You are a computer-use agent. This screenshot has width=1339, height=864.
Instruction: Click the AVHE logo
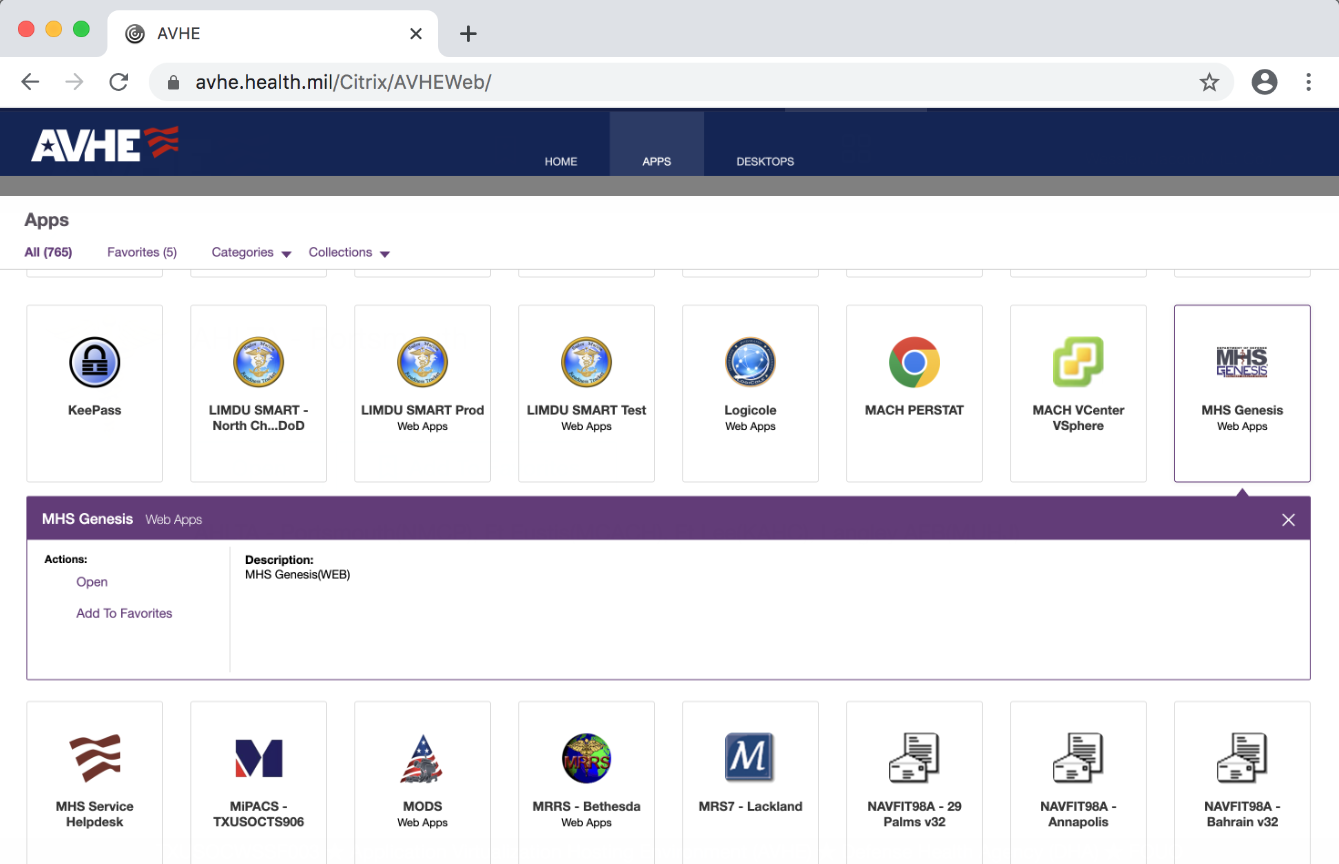105,145
